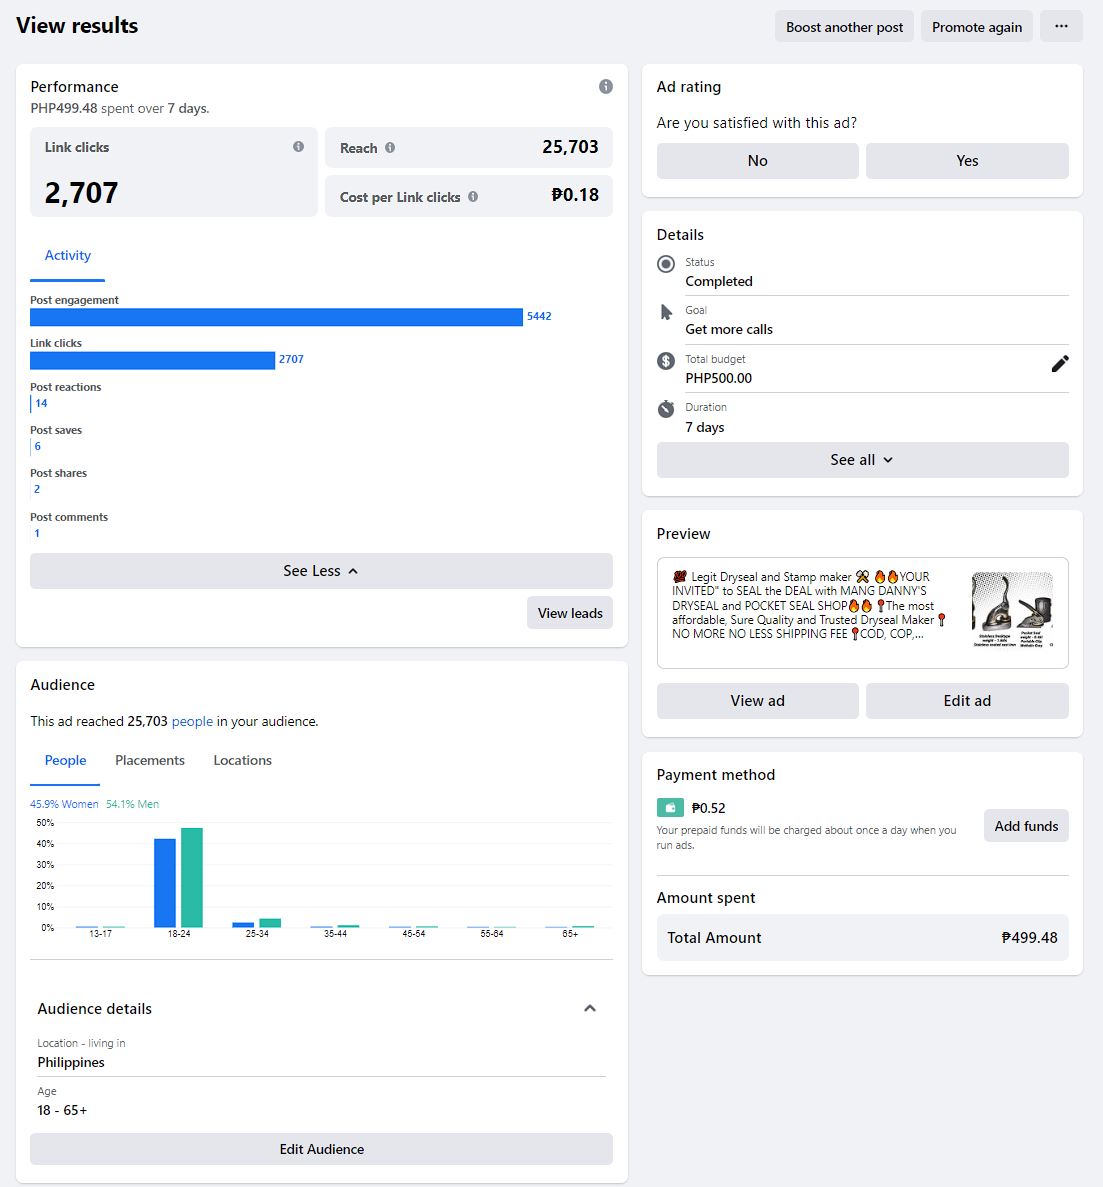This screenshot has height=1187, width=1103.
Task: Switch to the People tab
Action: click(65, 761)
